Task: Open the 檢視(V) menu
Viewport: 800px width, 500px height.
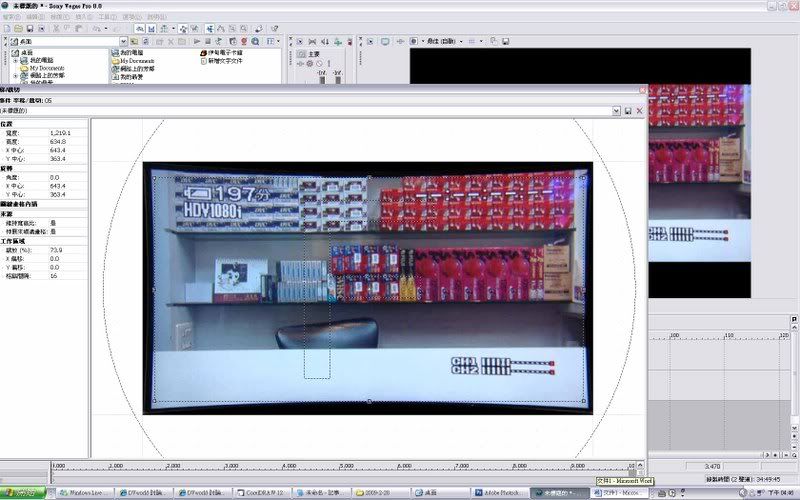Action: pos(60,17)
